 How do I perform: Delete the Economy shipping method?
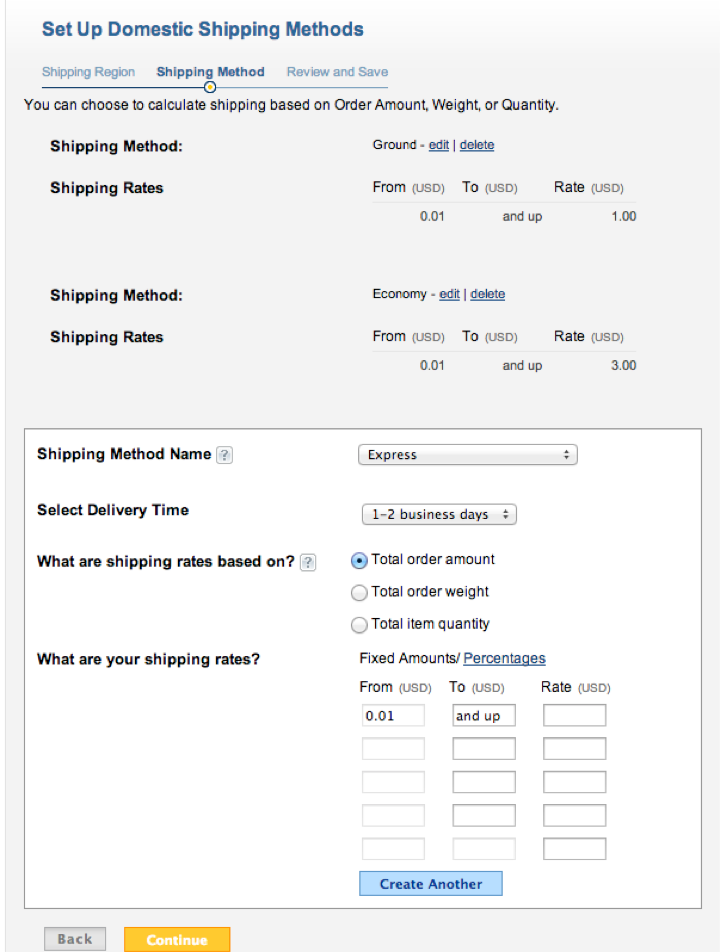tap(488, 294)
